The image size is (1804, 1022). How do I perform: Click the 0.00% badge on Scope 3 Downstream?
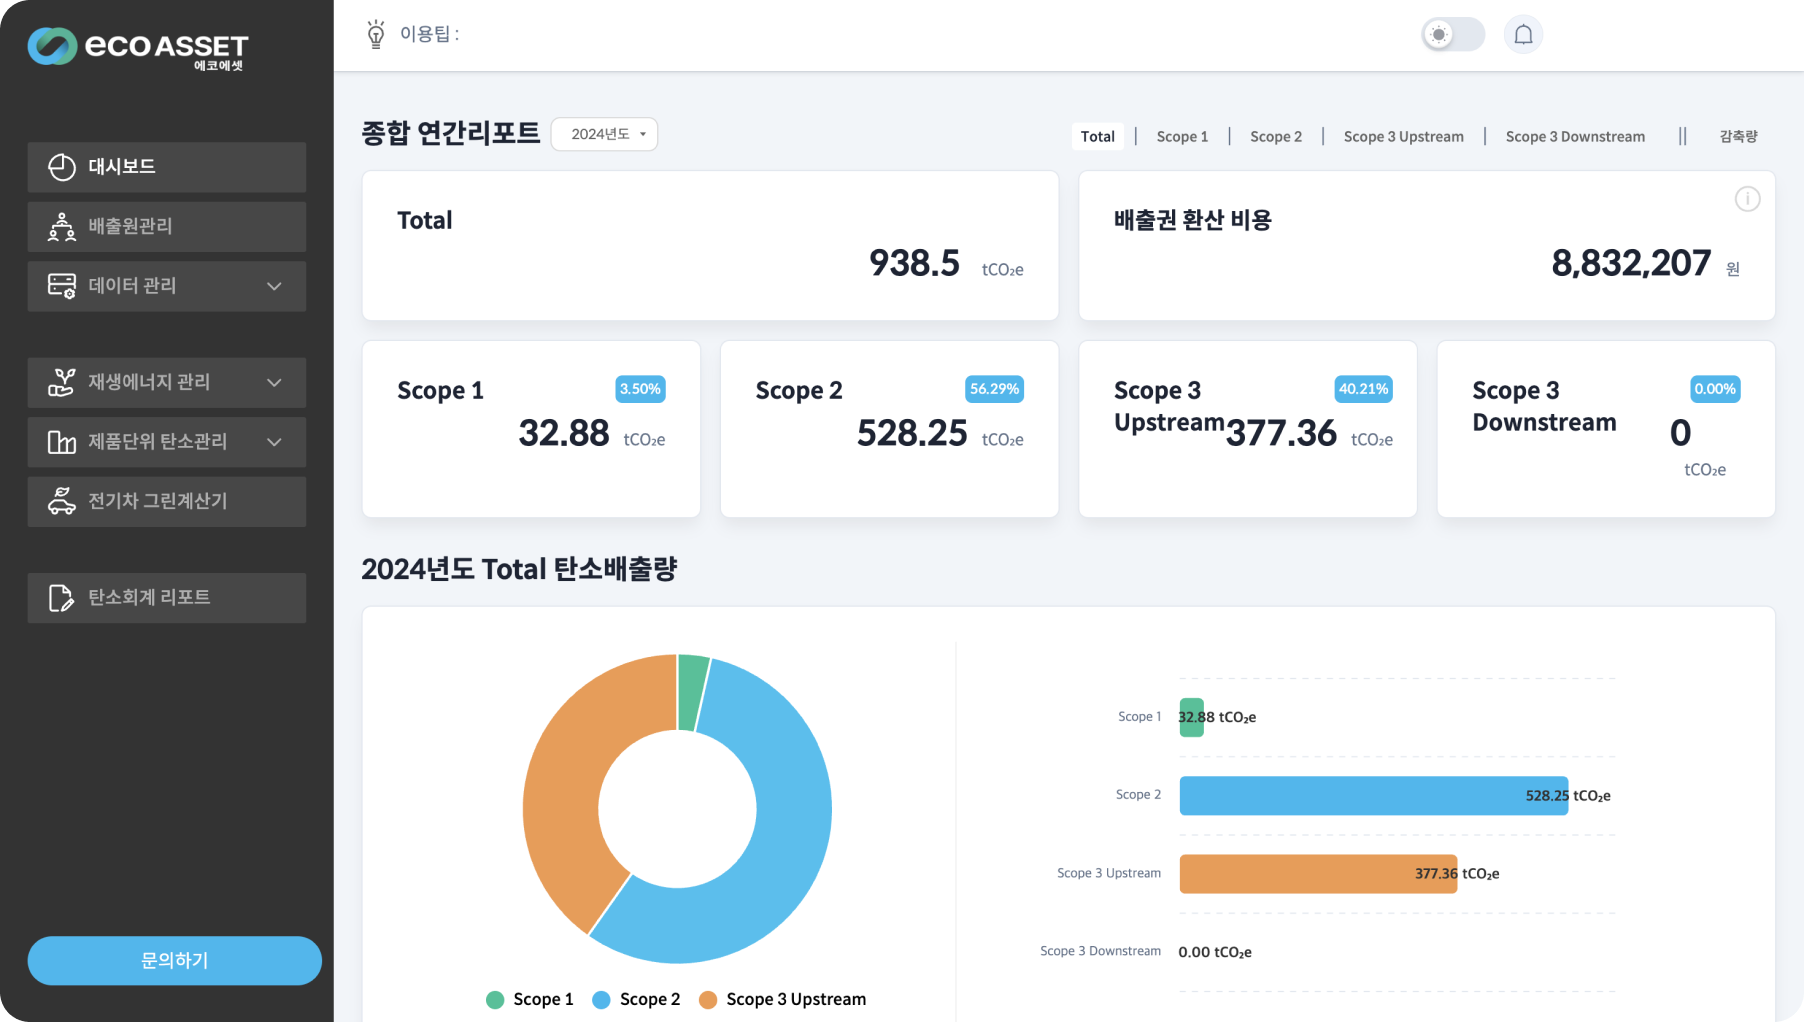pos(1715,389)
